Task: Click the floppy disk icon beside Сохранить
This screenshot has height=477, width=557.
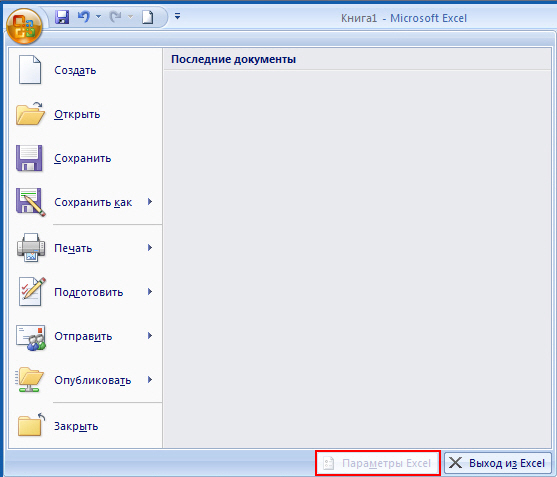Action: tap(29, 158)
